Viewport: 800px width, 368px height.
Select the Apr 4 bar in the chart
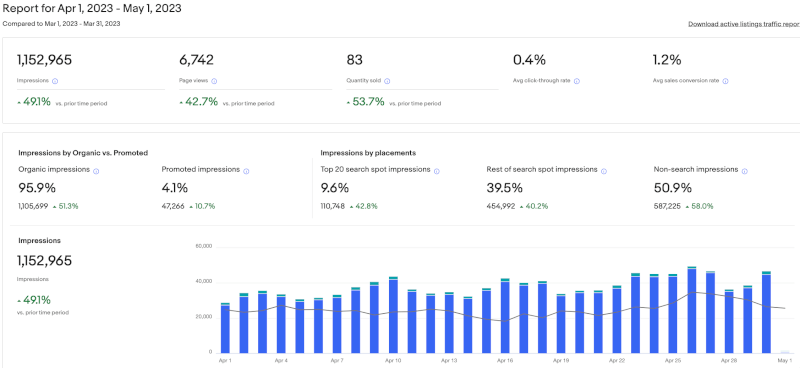coord(281,324)
